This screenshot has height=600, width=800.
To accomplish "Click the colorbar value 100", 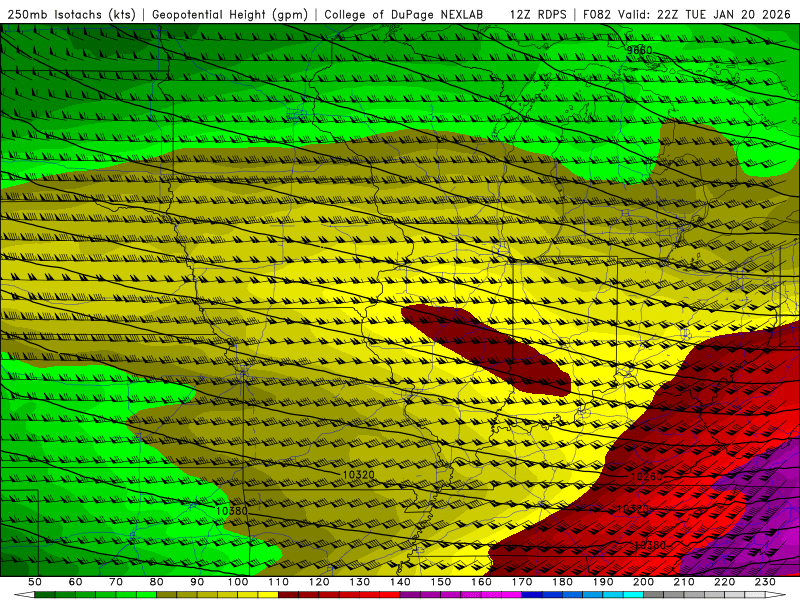I will pyautogui.click(x=238, y=582).
